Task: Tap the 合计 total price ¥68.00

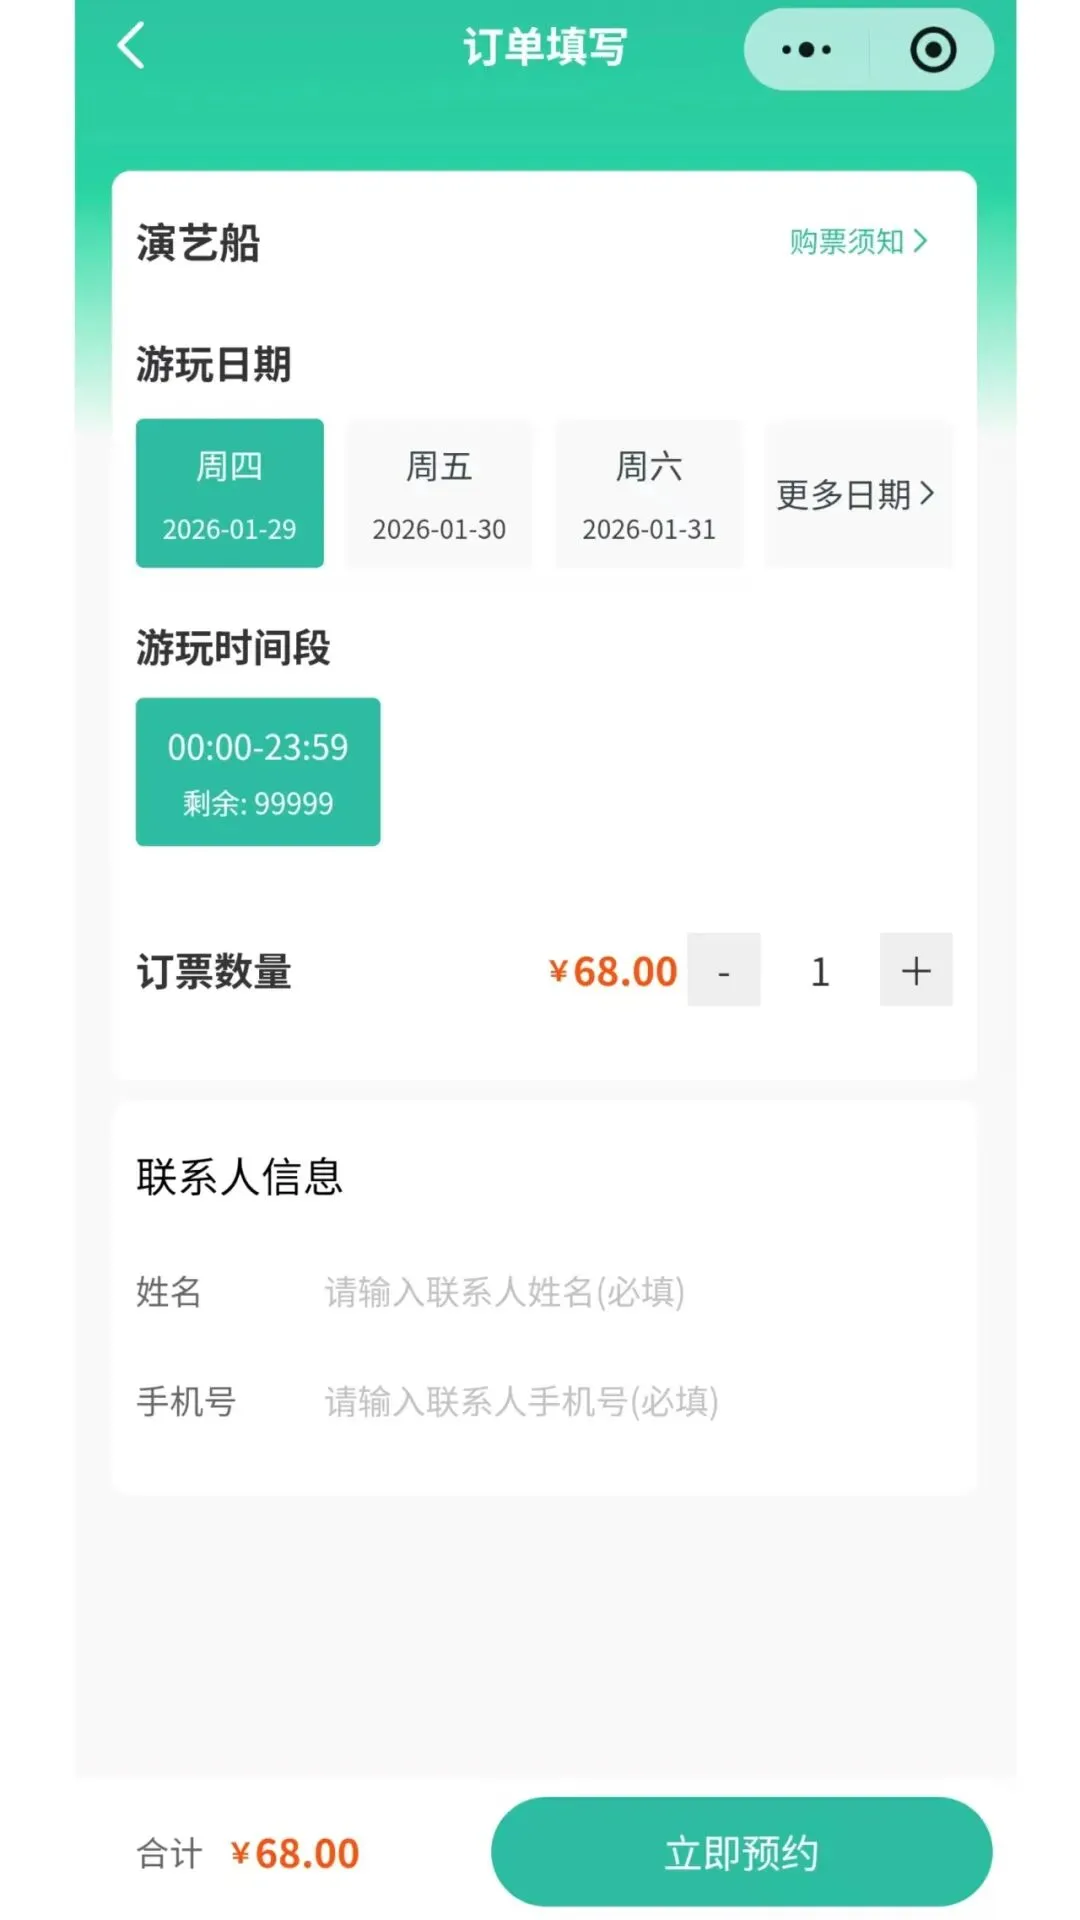Action: pyautogui.click(x=295, y=1853)
